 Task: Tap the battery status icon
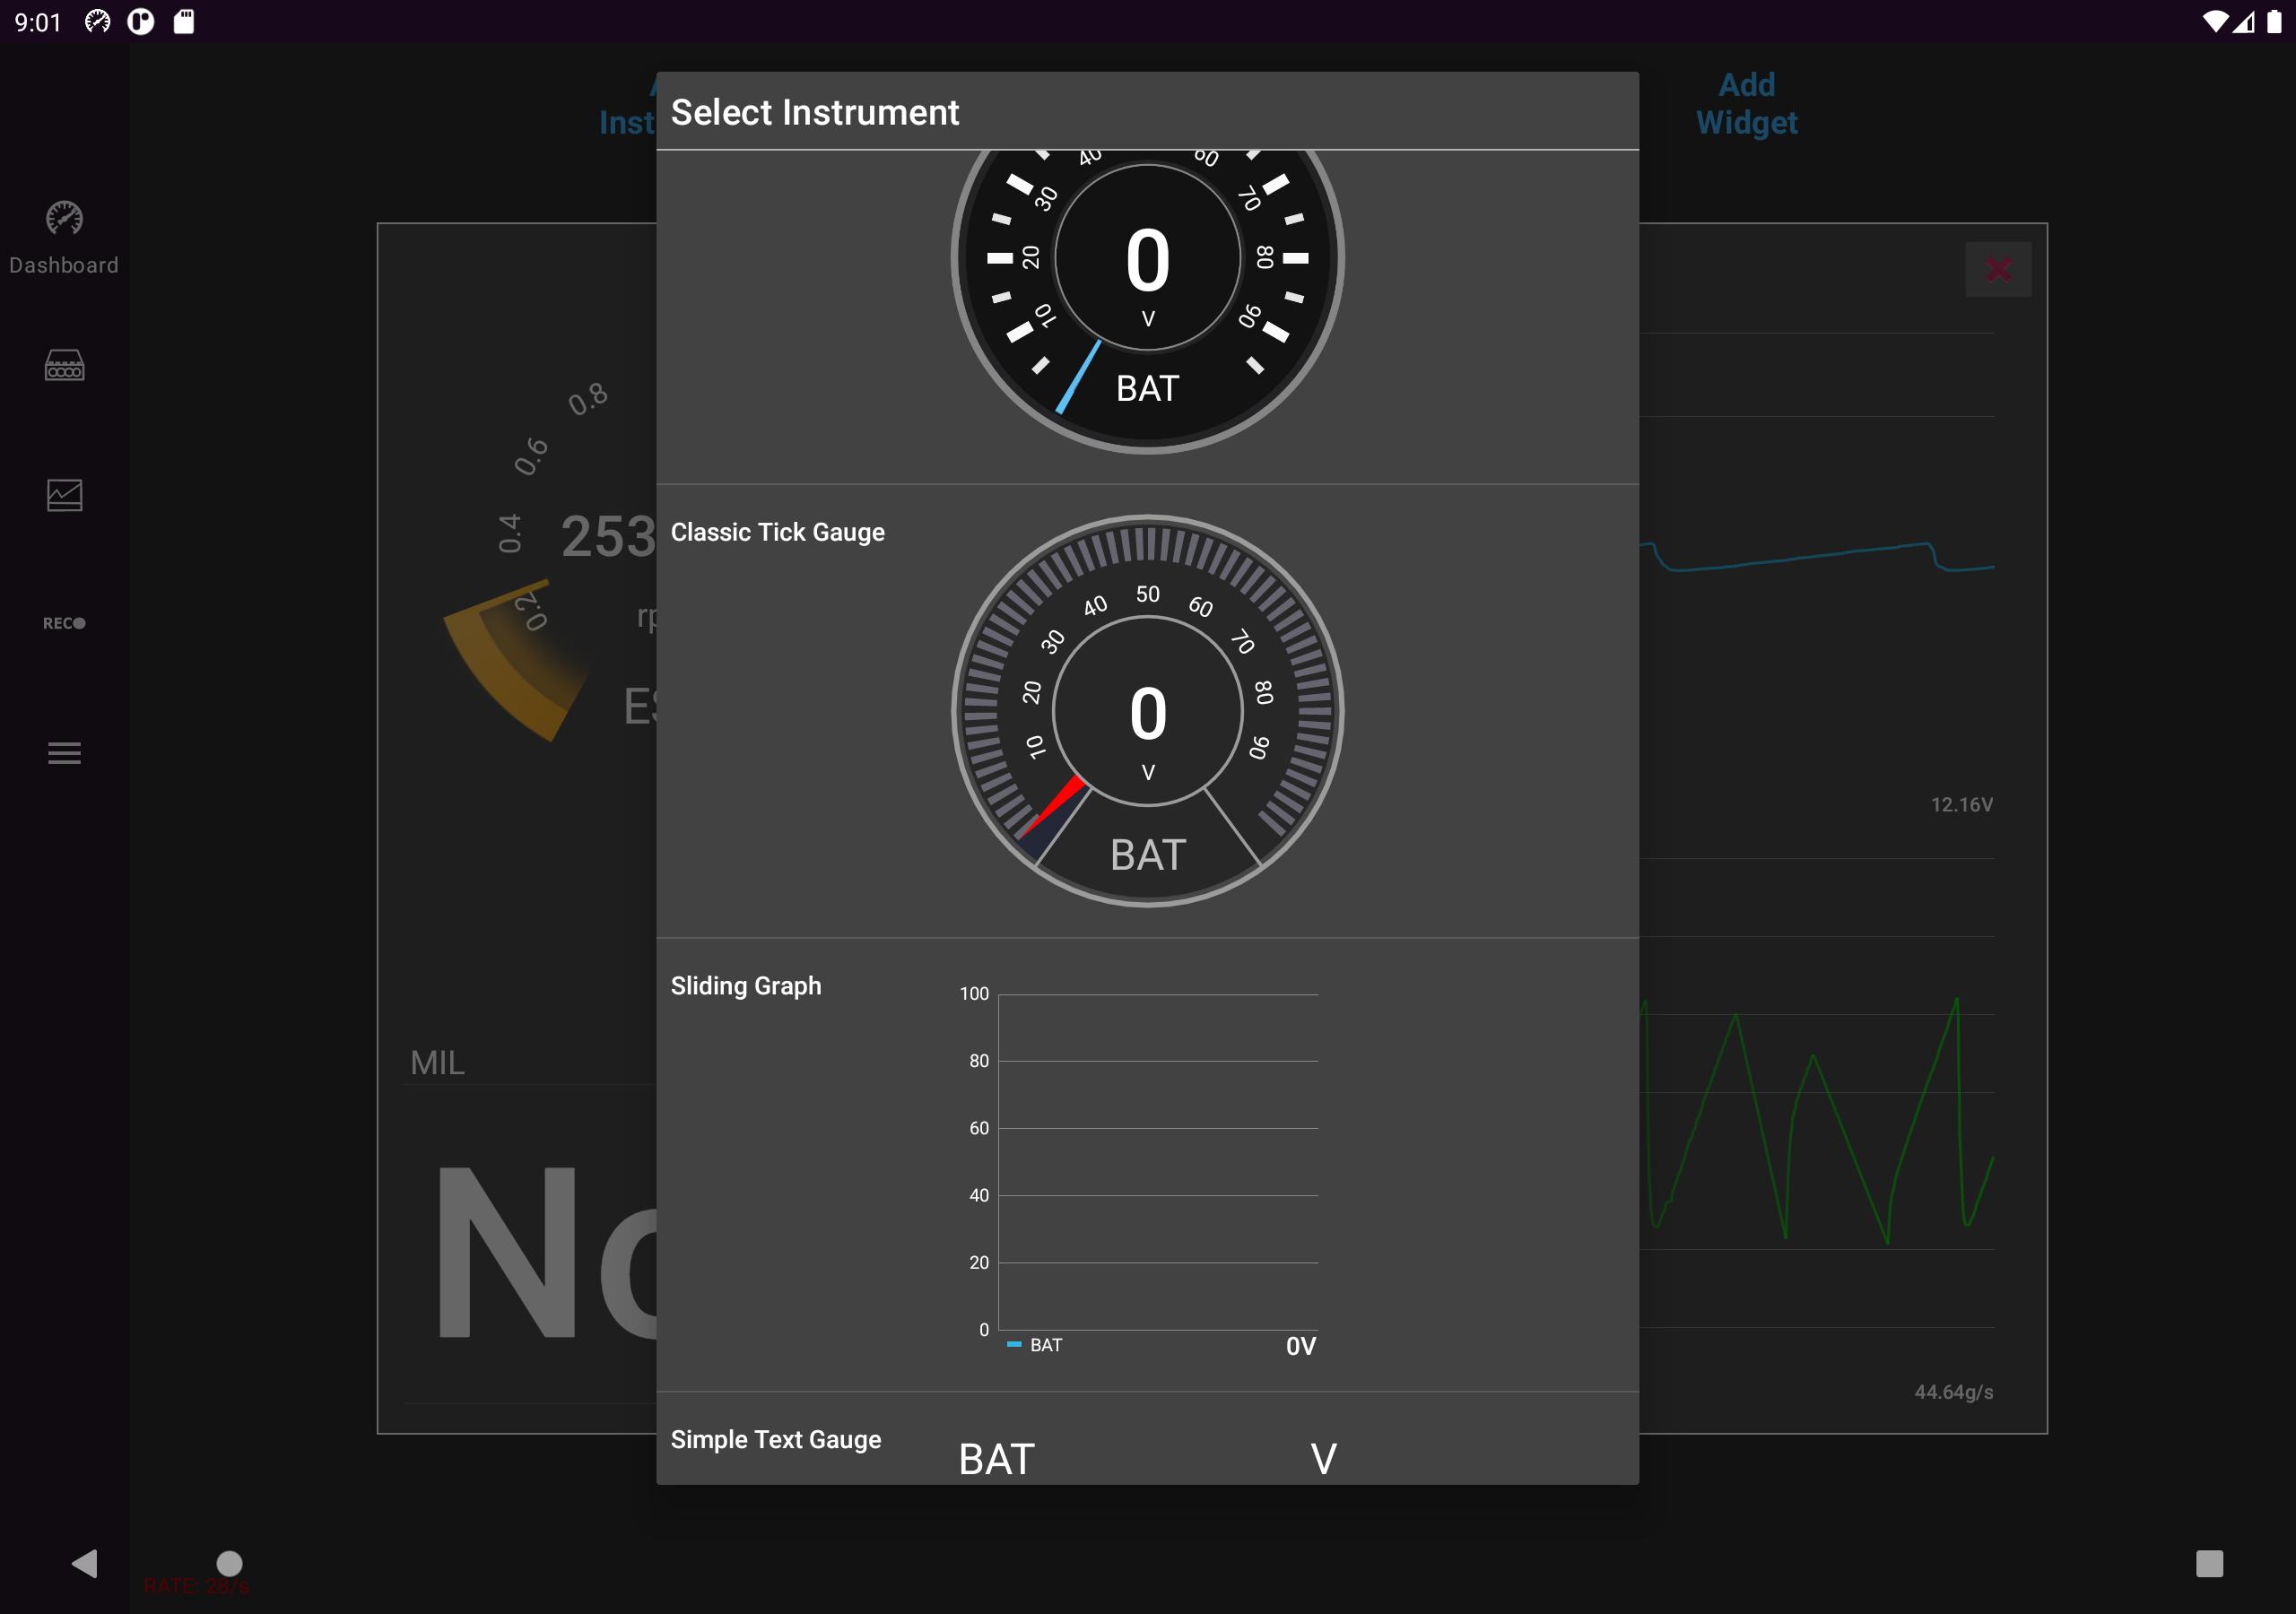2274,21
